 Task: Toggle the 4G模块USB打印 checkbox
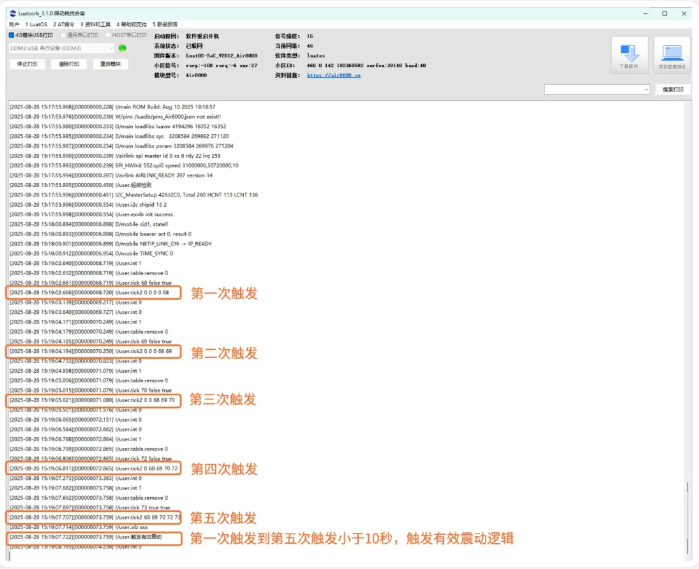pyautogui.click(x=12, y=35)
